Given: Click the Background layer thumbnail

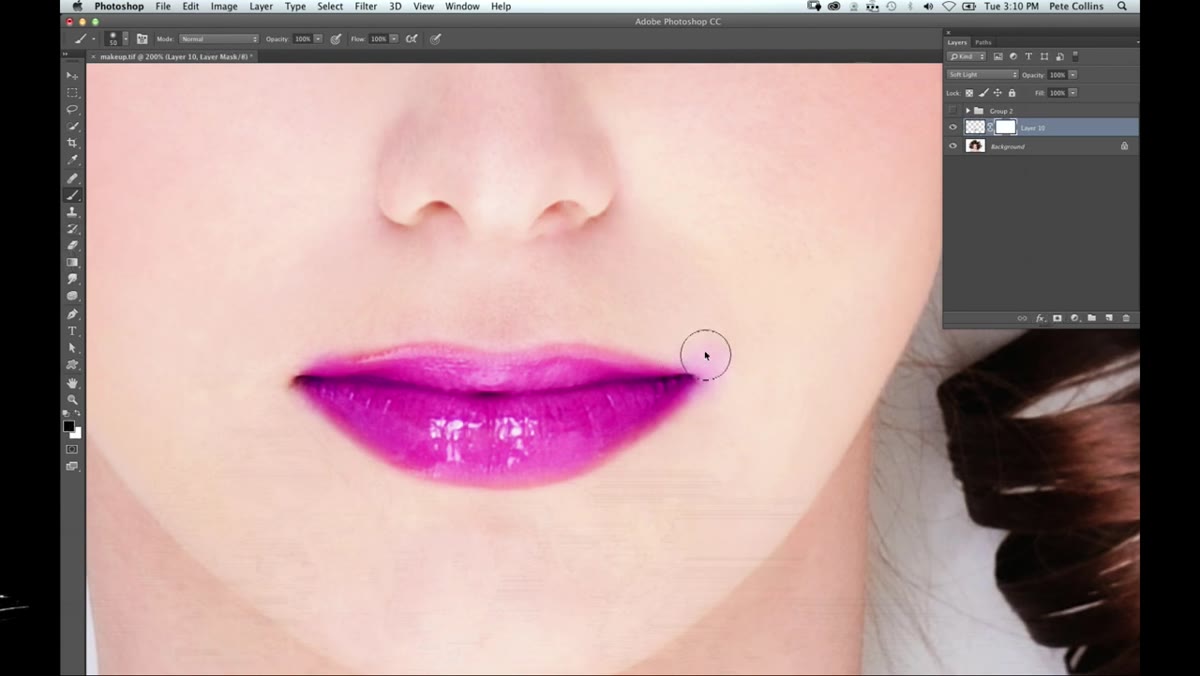Looking at the screenshot, I should tap(975, 146).
